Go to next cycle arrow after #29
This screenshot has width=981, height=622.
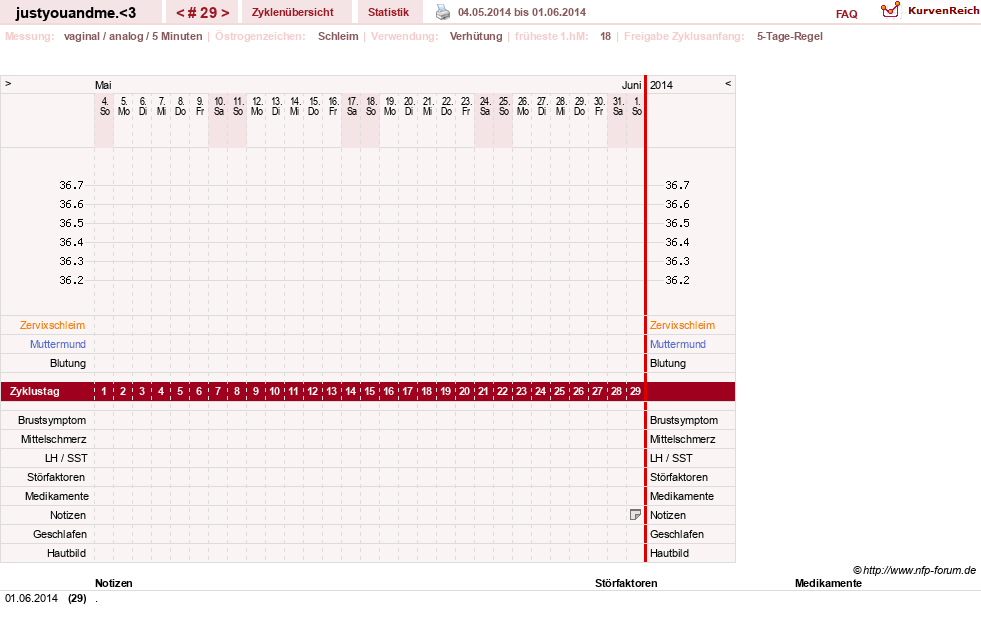(x=225, y=13)
